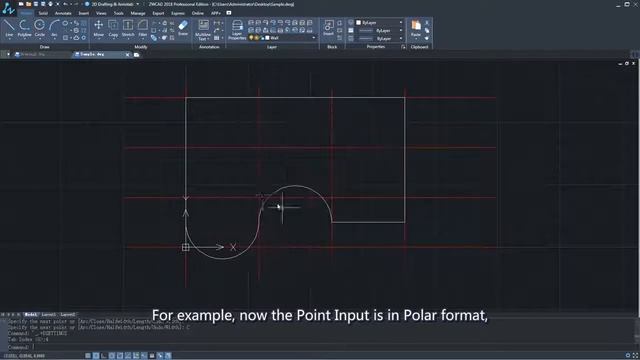Select the Line drawing tool
The height and width of the screenshot is (360, 640).
coord(9,29)
